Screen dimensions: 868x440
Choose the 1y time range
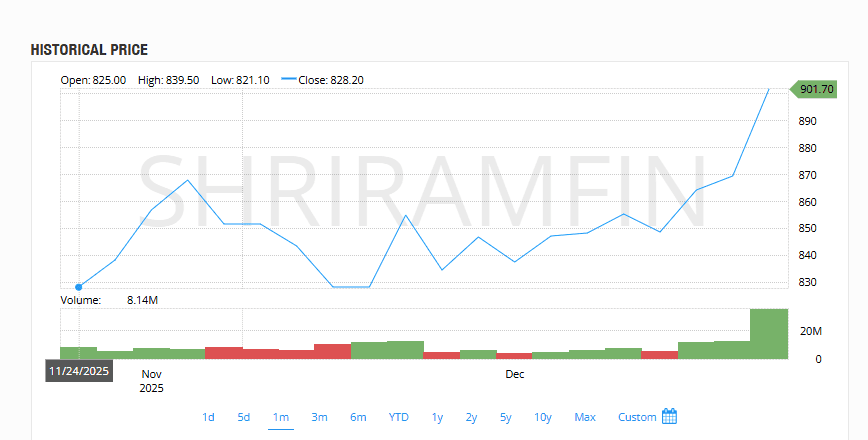point(437,417)
